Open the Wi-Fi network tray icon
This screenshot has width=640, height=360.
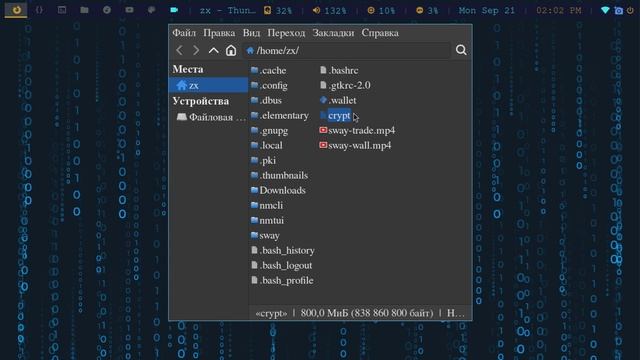point(605,10)
